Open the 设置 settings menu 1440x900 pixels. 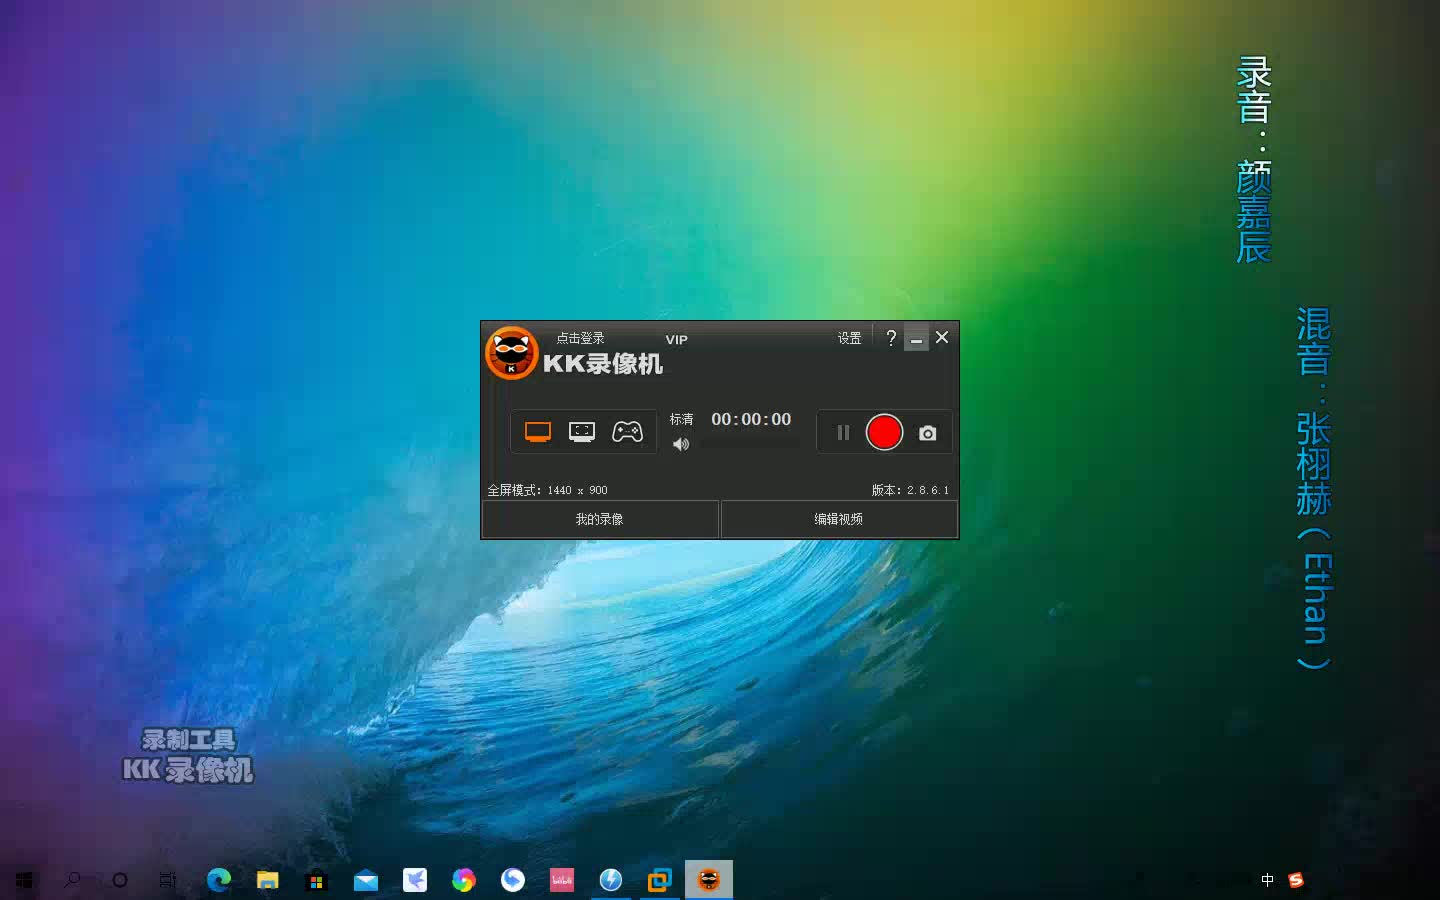(849, 338)
